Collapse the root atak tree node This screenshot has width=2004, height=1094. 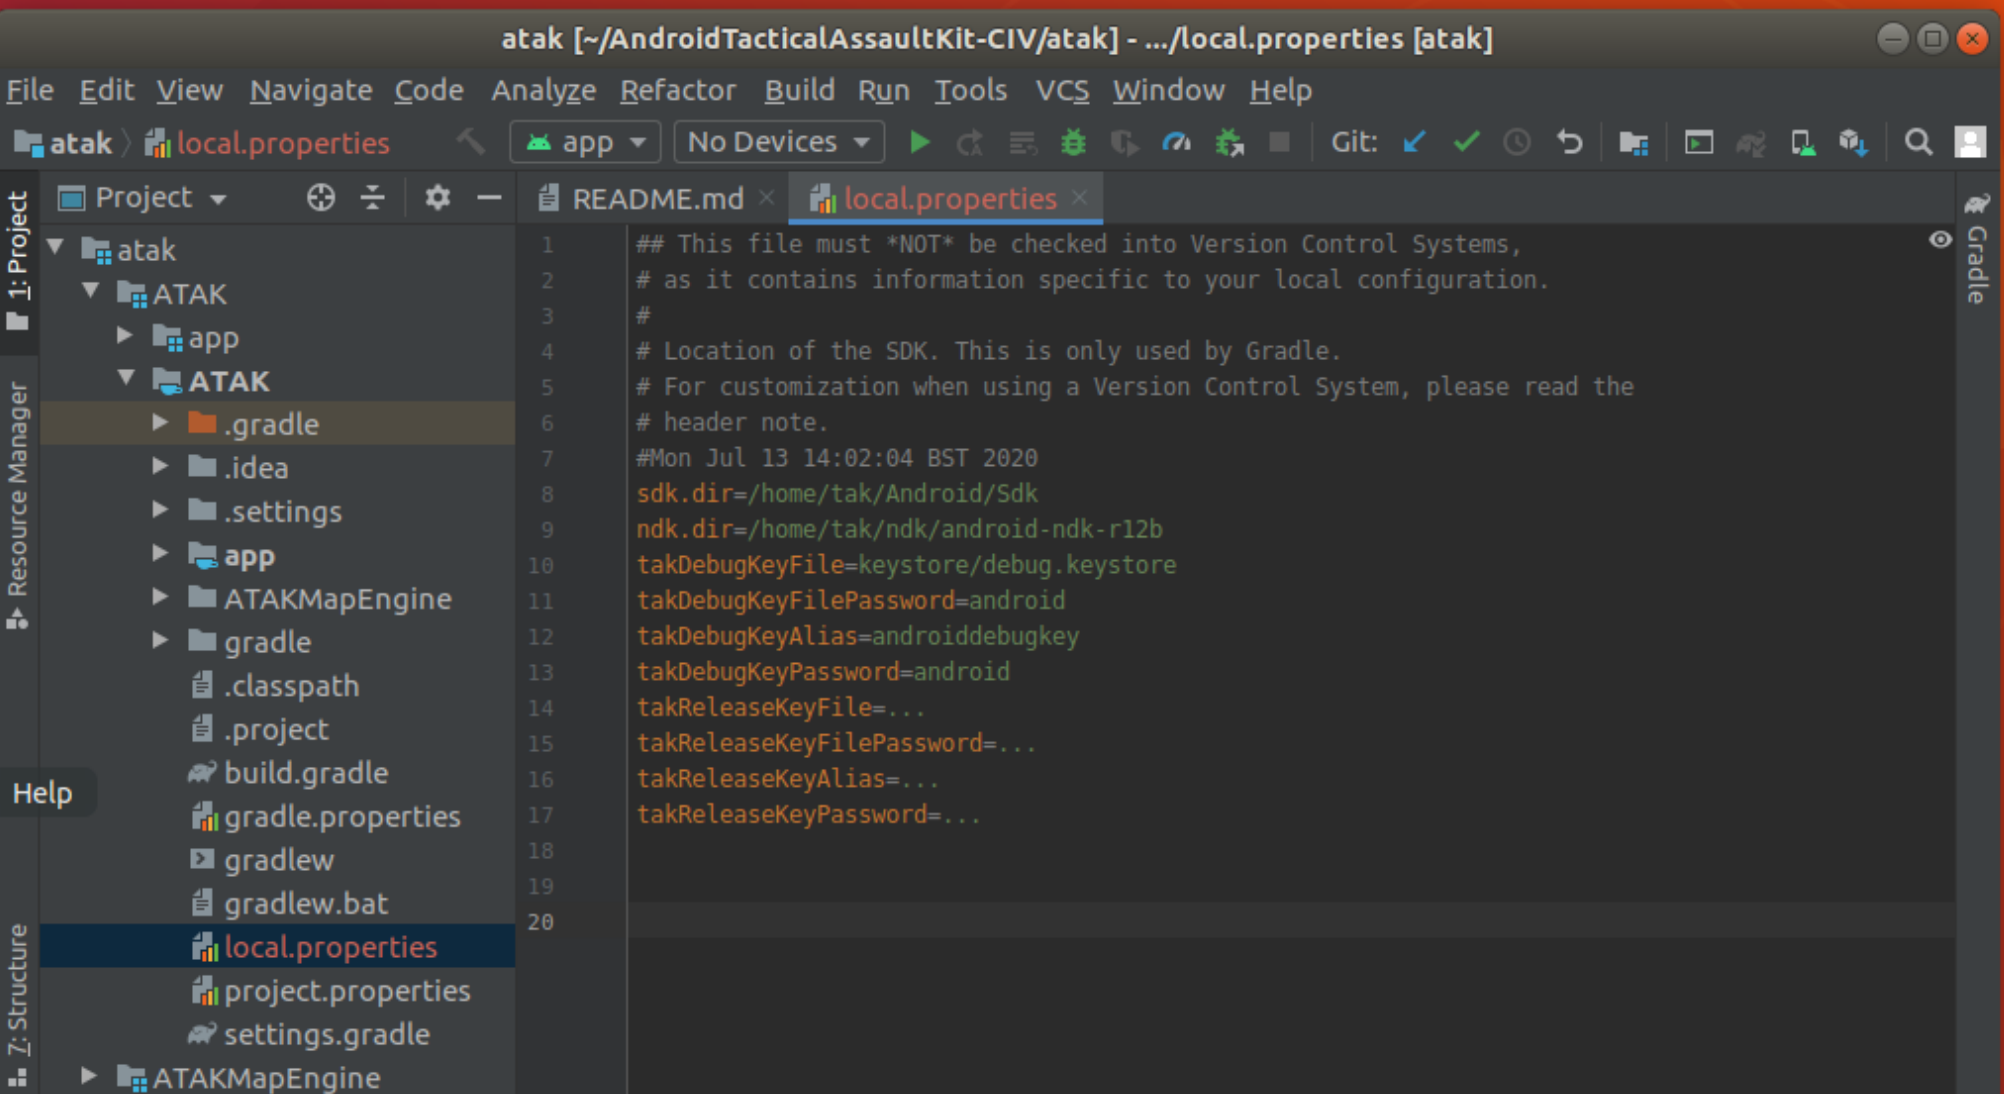tap(56, 248)
